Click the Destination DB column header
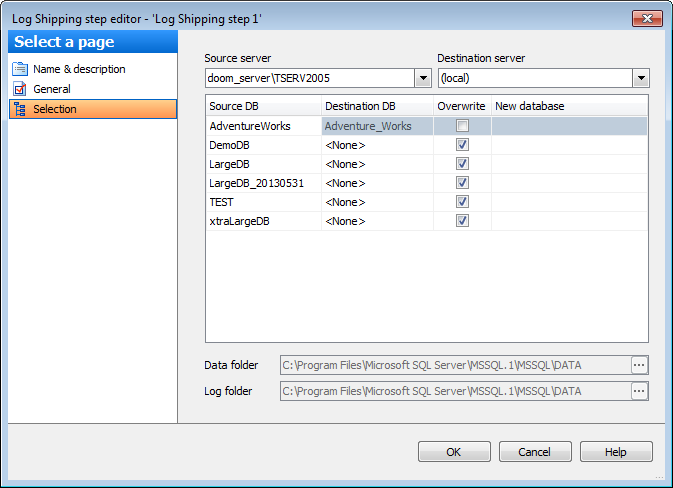The height and width of the screenshot is (488, 673). click(x=377, y=106)
